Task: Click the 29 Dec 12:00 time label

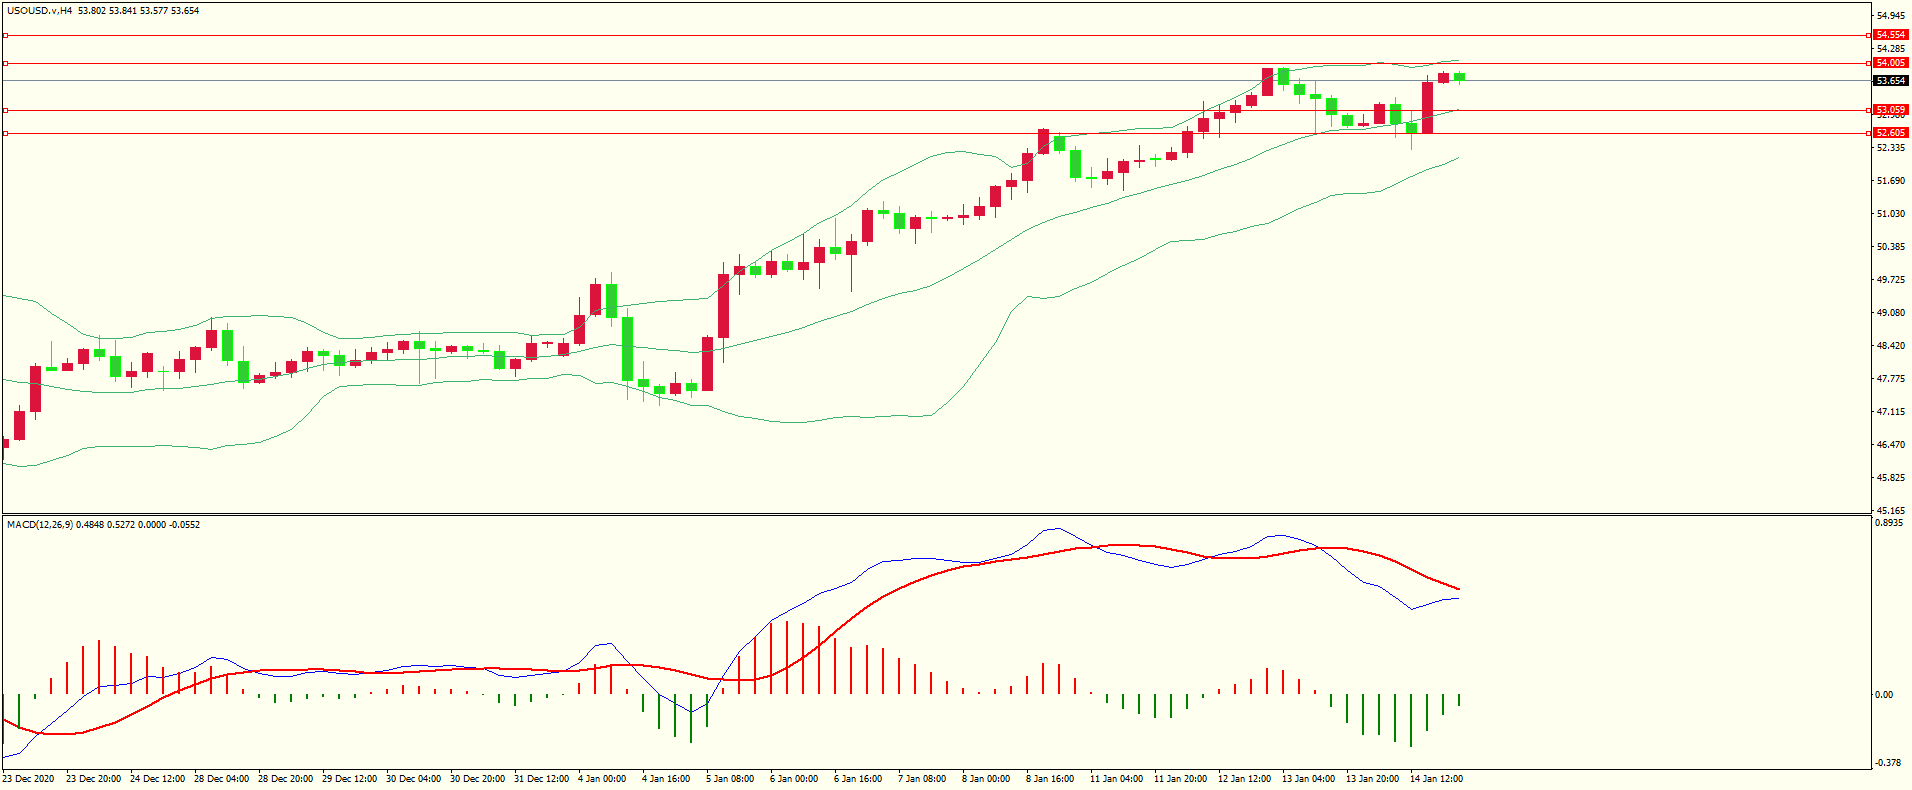Action: [349, 779]
